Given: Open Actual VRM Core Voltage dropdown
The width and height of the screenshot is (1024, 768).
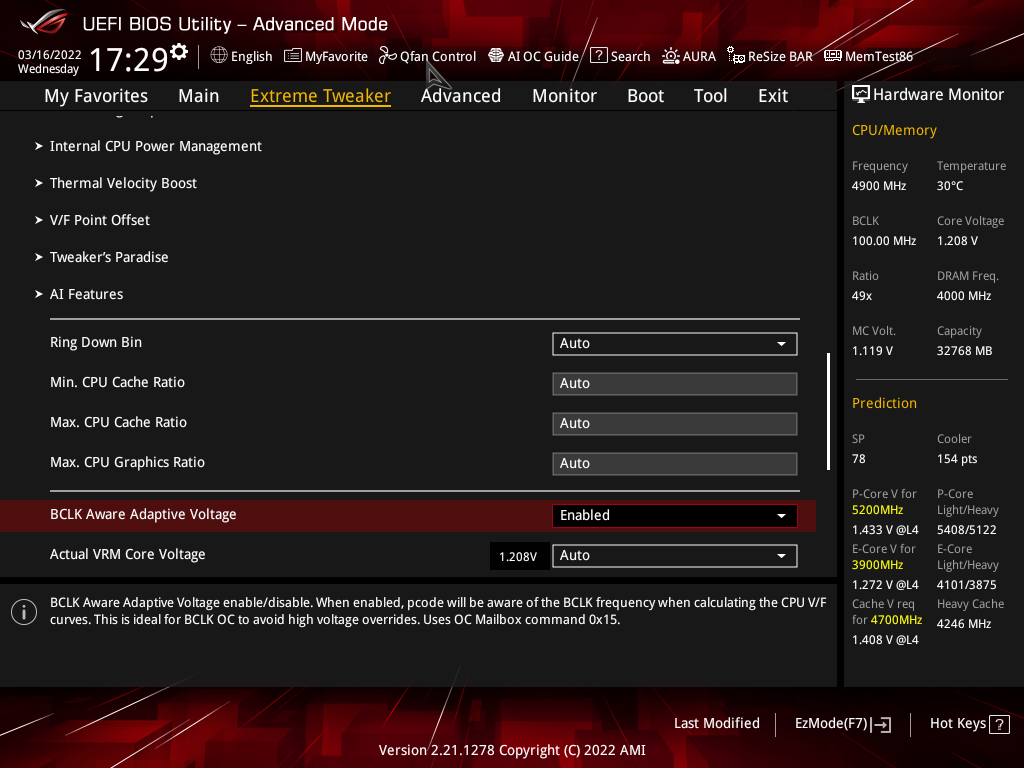Looking at the screenshot, I should click(675, 556).
